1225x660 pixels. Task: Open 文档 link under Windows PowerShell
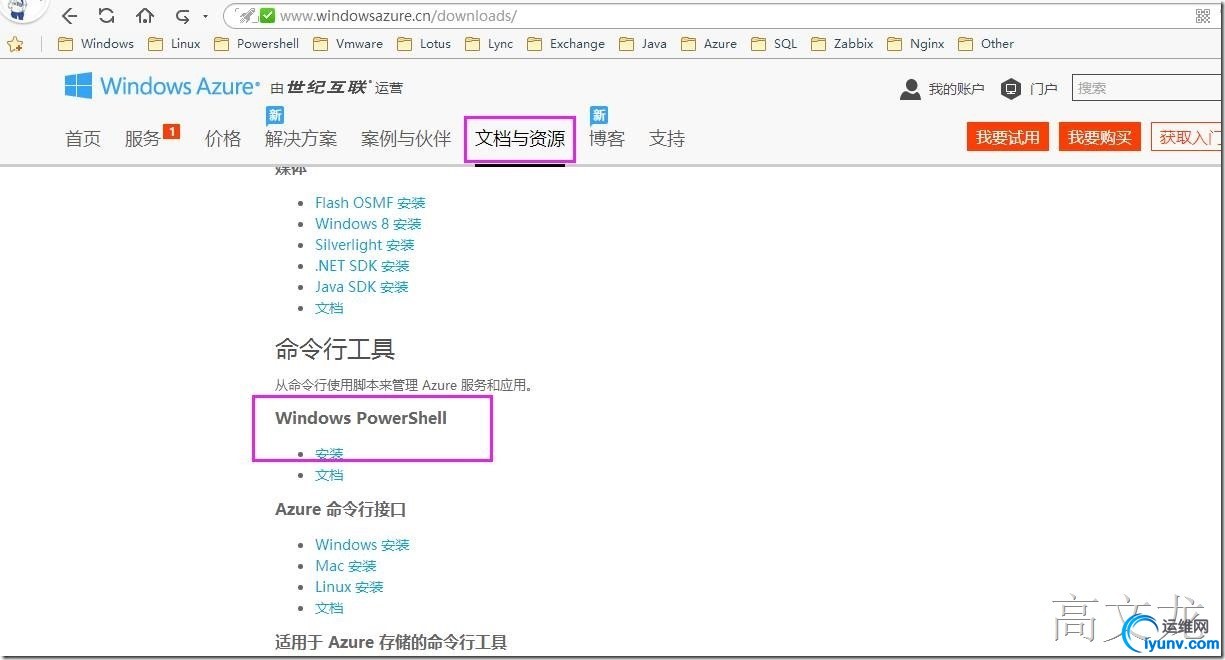(x=329, y=475)
